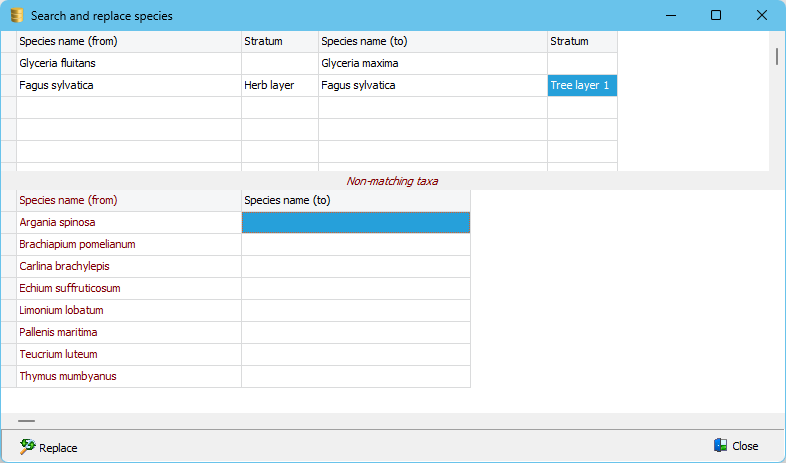Select the Glyceria maxima cell
This screenshot has height=463, width=786.
tap(433, 64)
